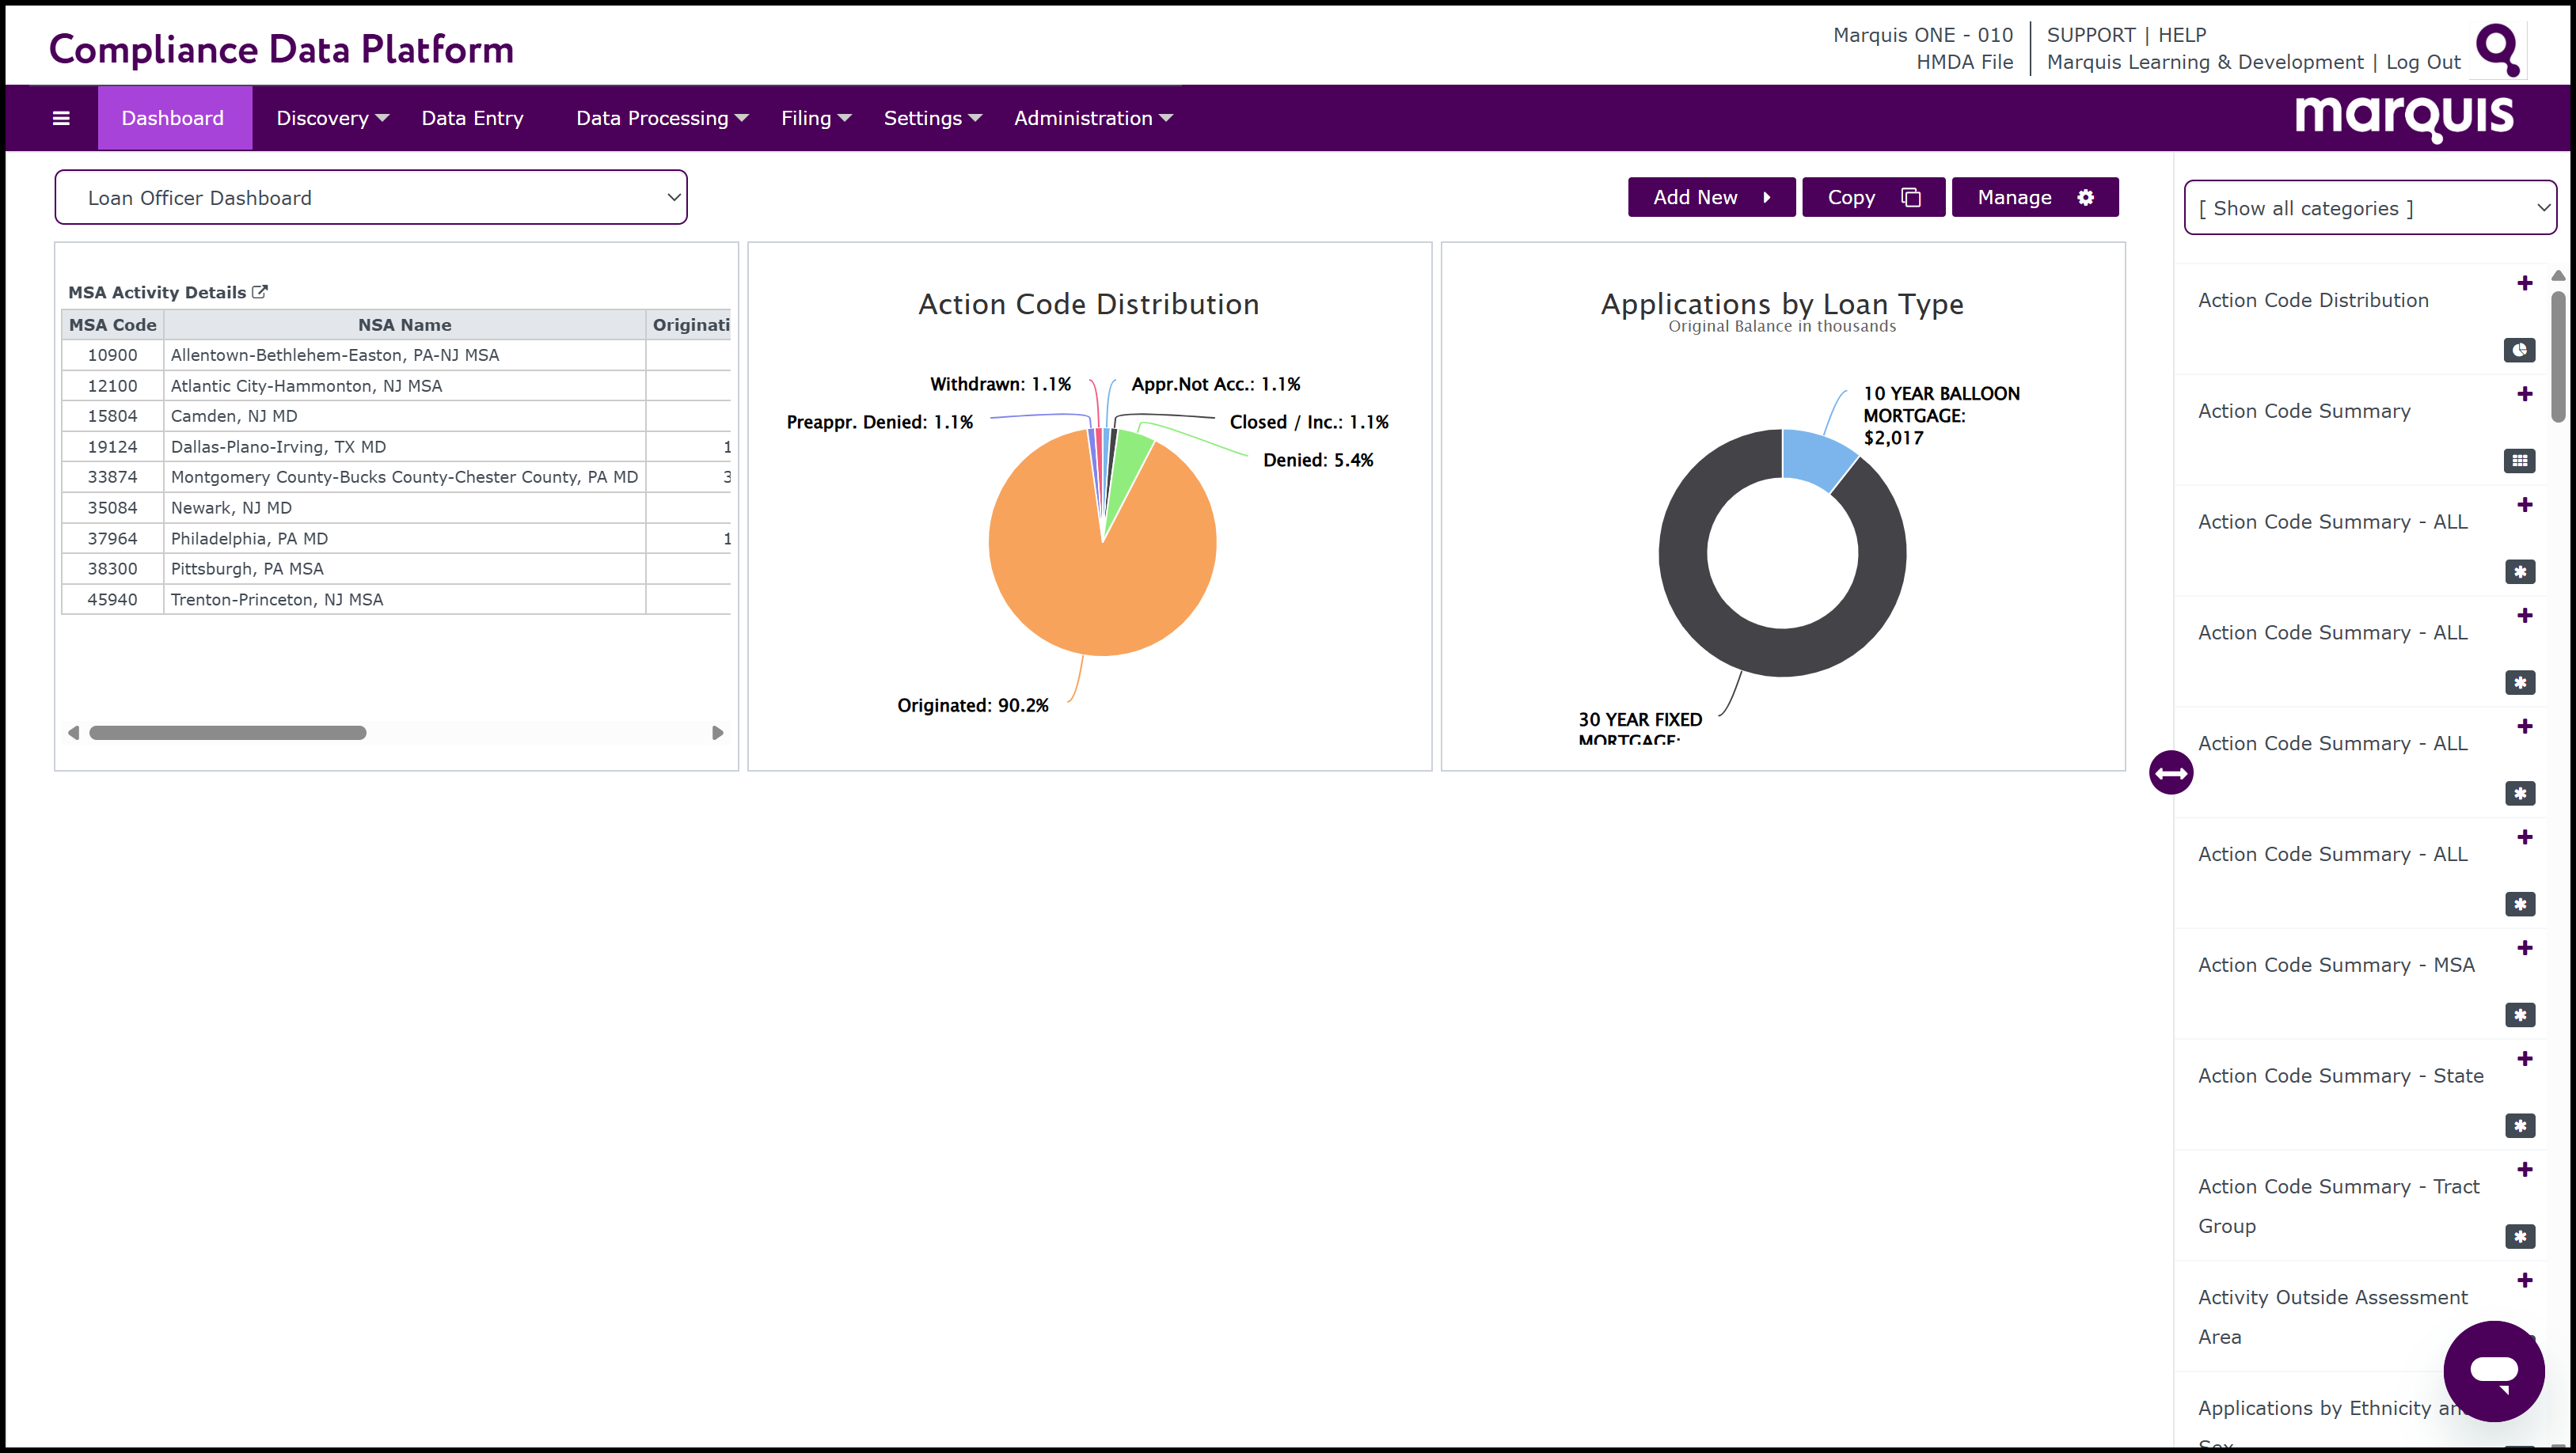
Task: Open MSA Activity Details external link icon
Action: (260, 292)
